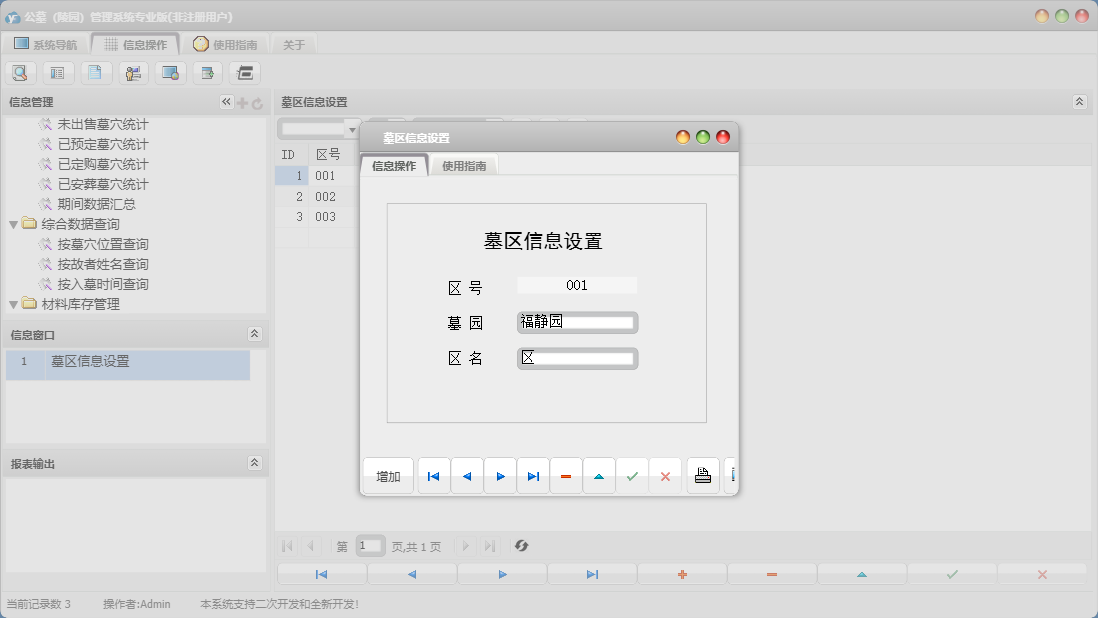Switch to 使用指南 tab inside the dialog

[464, 166]
